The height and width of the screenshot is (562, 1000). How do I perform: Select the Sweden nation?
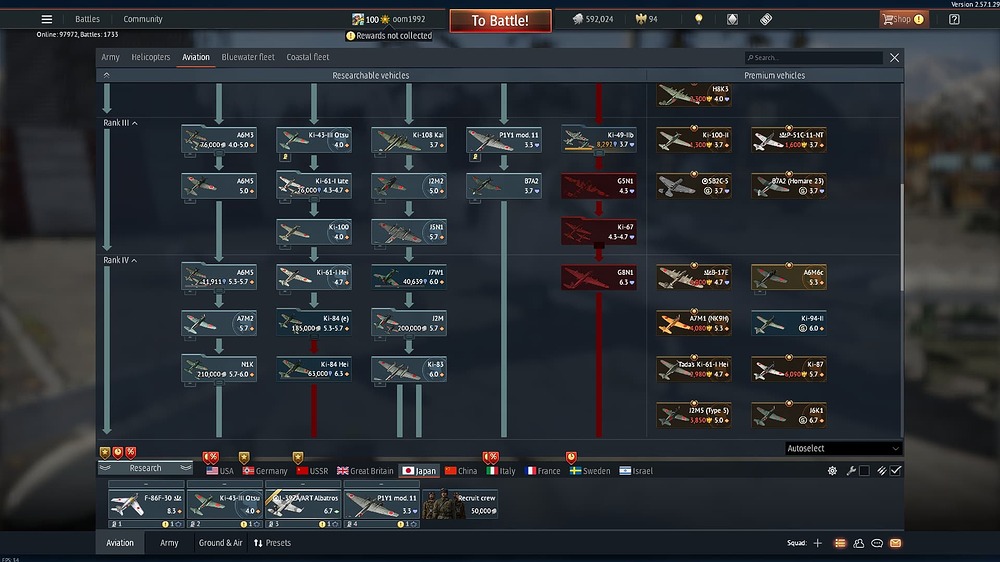pos(590,471)
